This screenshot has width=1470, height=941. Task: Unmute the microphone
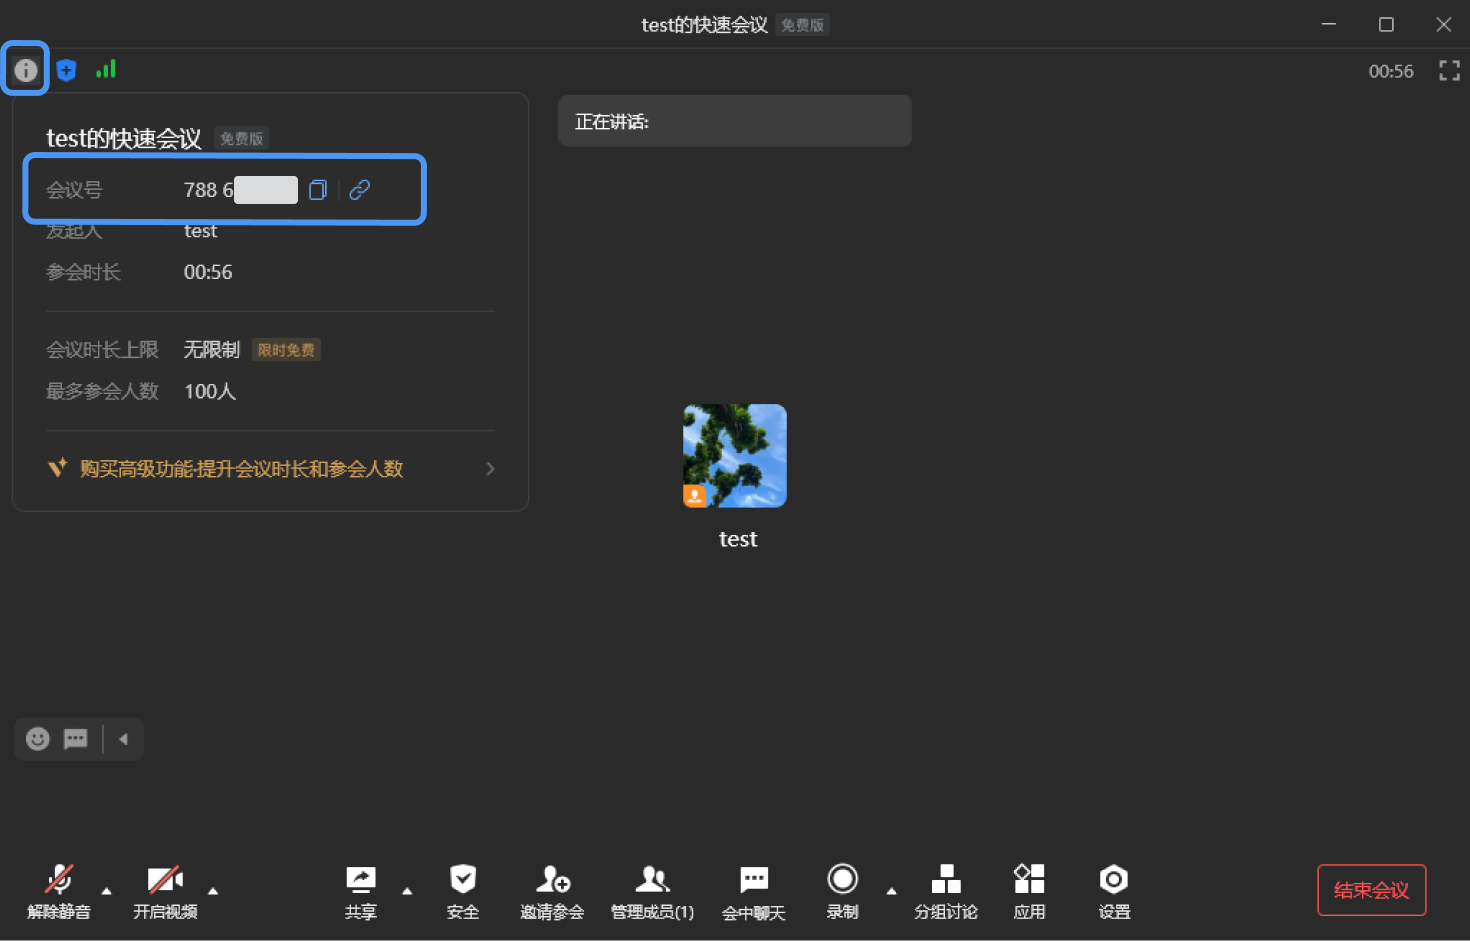(x=59, y=890)
